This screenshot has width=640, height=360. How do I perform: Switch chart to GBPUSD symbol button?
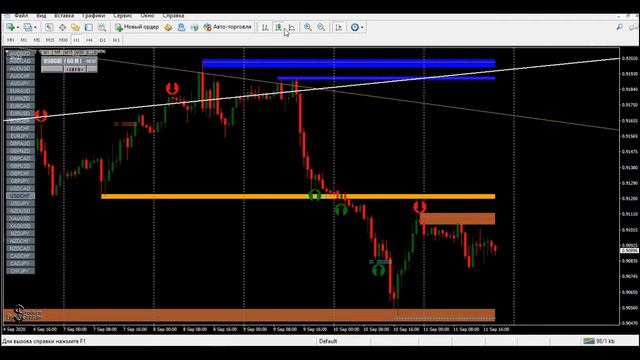[20, 166]
